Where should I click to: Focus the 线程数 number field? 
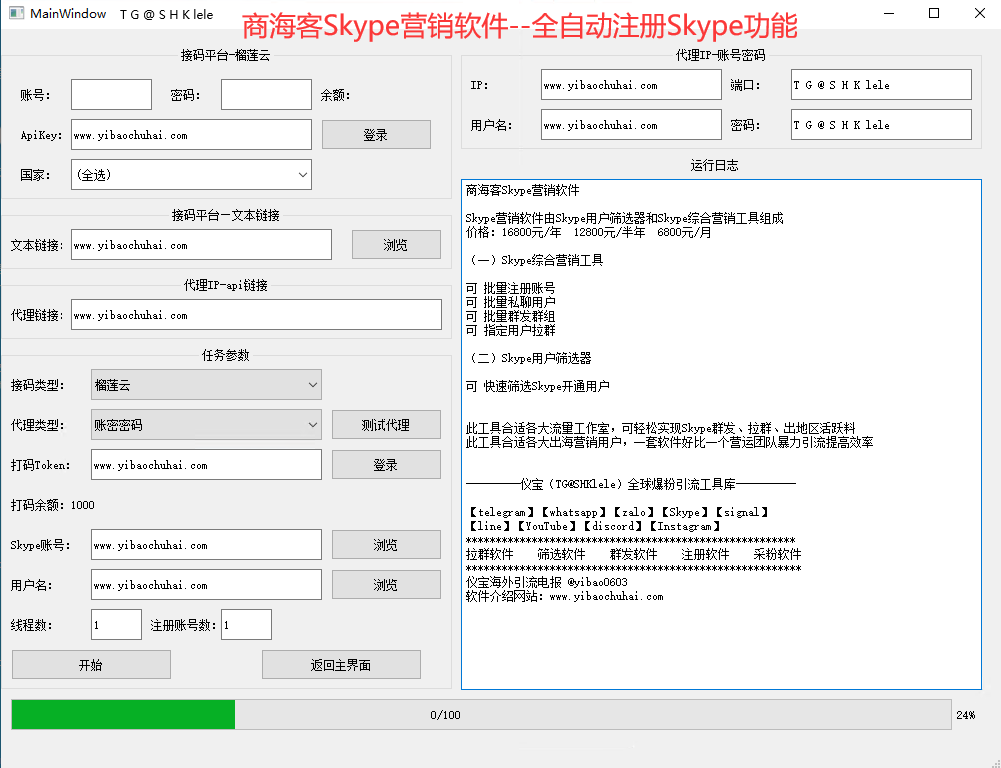[116, 625]
